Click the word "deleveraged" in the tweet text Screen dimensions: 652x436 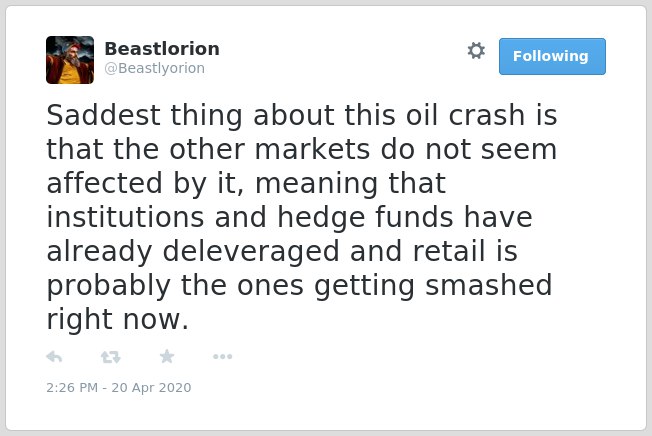tap(251, 251)
